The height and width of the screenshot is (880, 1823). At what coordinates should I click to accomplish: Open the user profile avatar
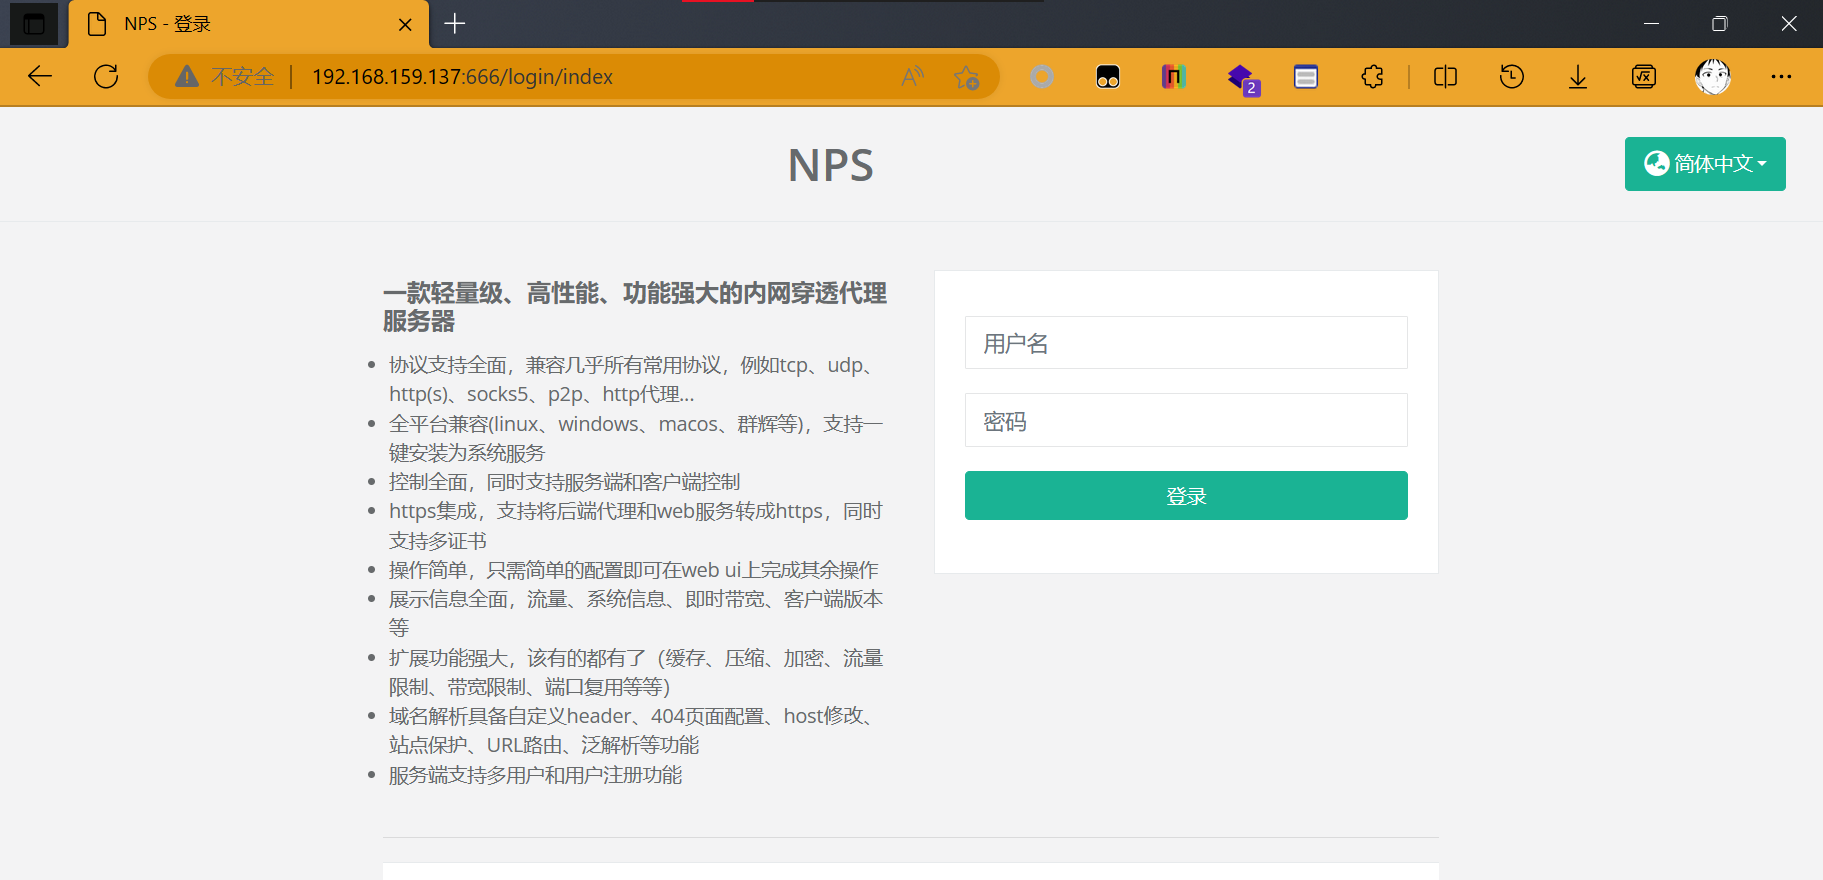click(1713, 76)
